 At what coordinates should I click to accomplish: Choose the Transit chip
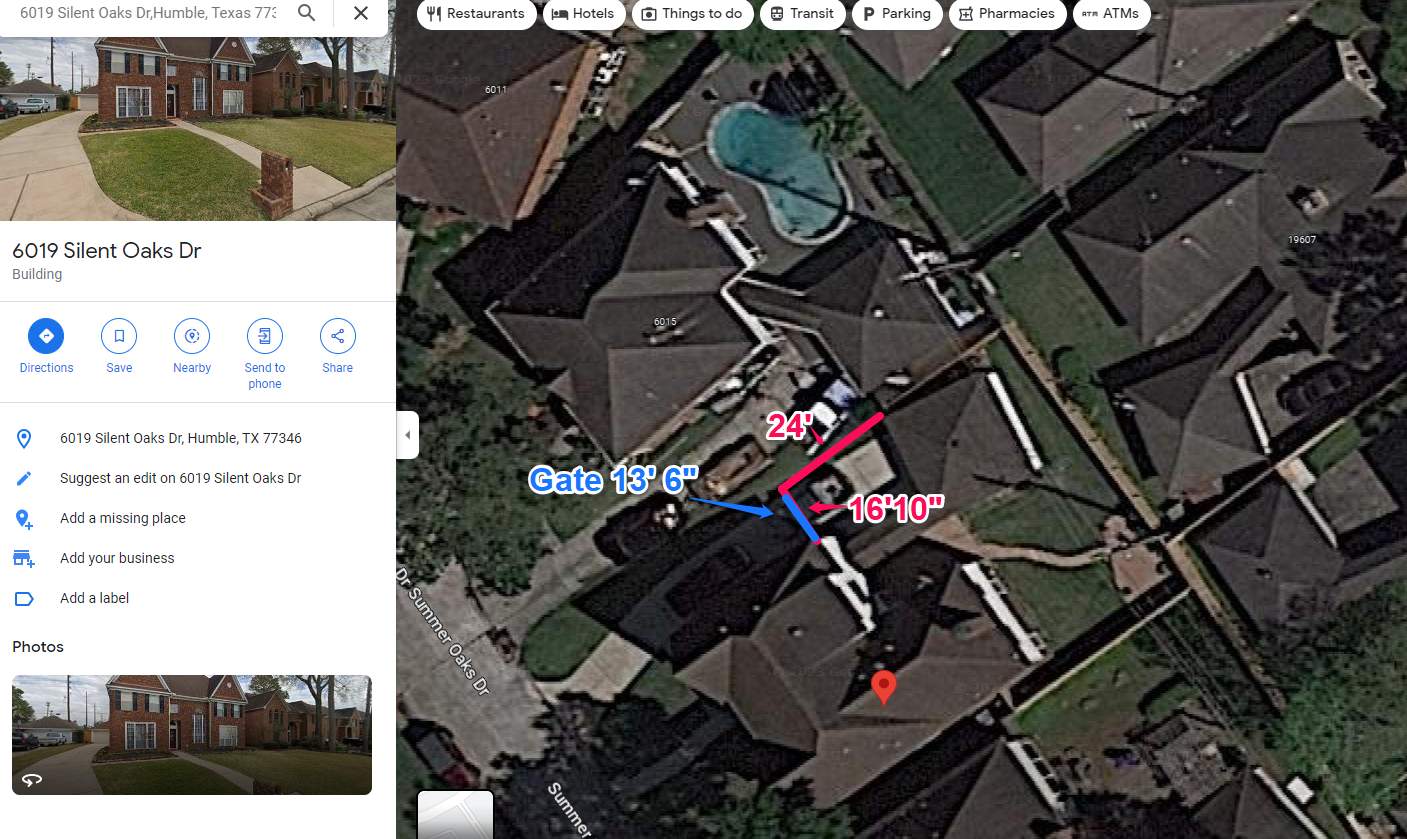[801, 14]
